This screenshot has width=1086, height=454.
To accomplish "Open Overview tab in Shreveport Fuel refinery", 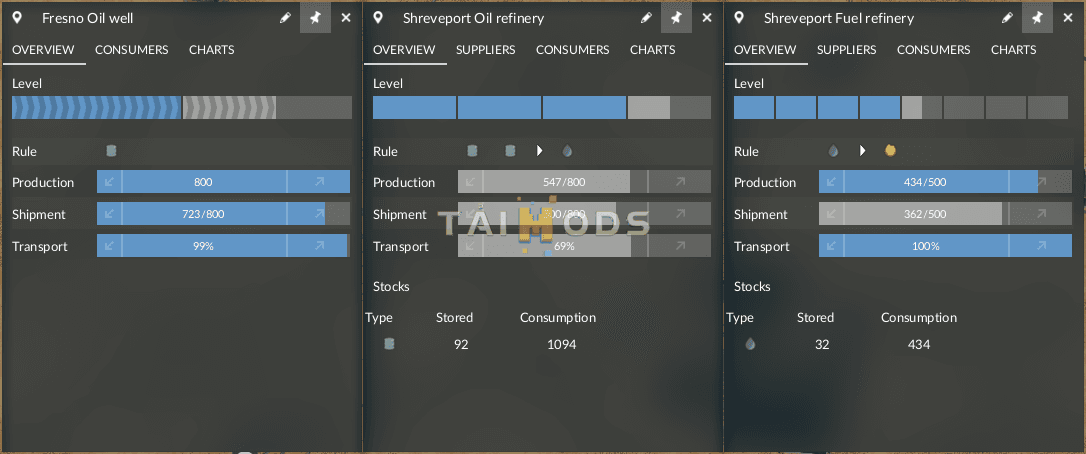I will pyautogui.click(x=765, y=50).
